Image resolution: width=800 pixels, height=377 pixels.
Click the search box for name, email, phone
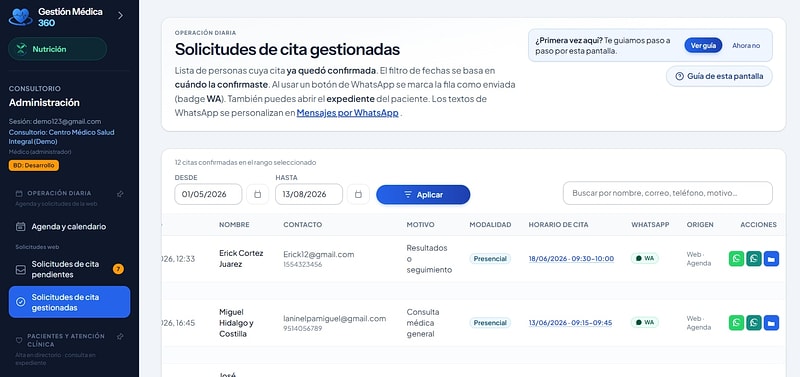pos(667,193)
